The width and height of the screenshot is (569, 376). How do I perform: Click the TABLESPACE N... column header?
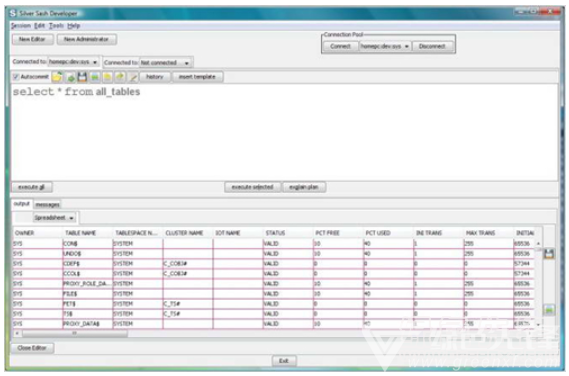coord(138,233)
